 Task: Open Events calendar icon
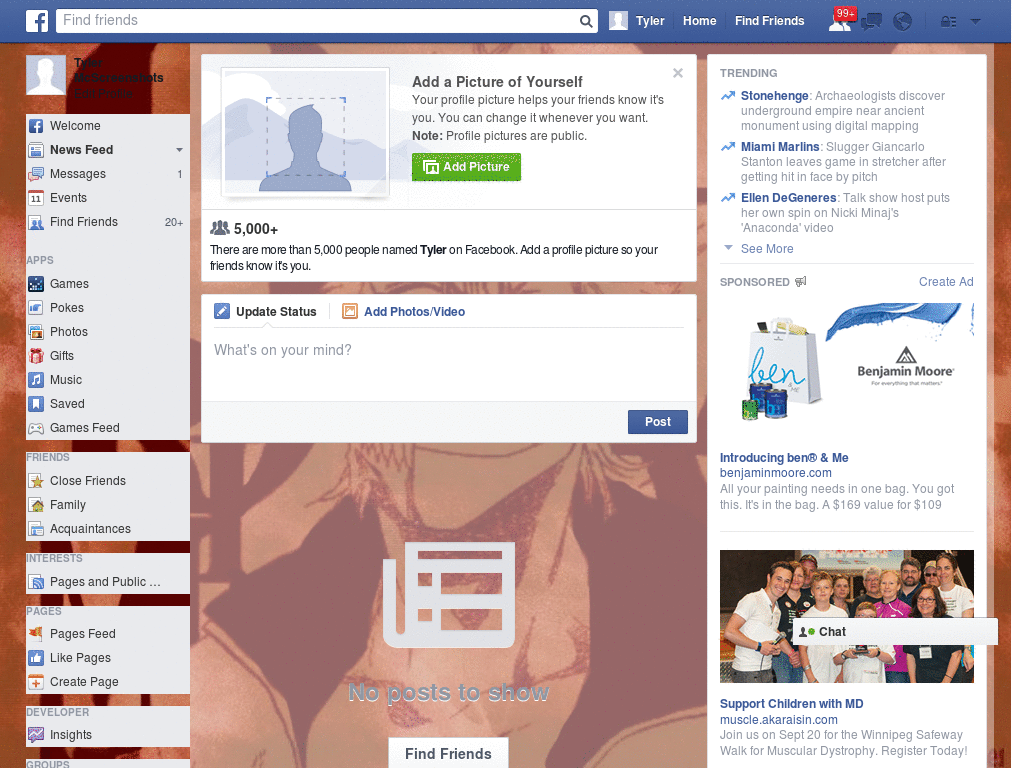36,198
